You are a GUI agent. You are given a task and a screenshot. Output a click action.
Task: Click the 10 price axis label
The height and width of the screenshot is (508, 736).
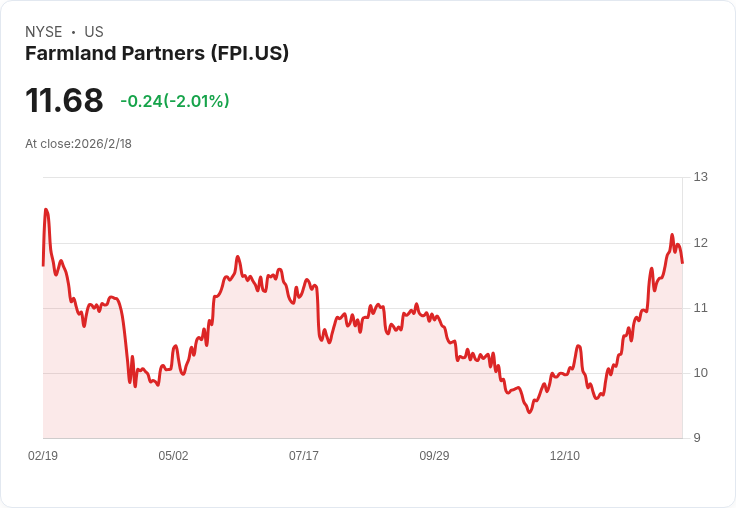pyautogui.click(x=700, y=373)
